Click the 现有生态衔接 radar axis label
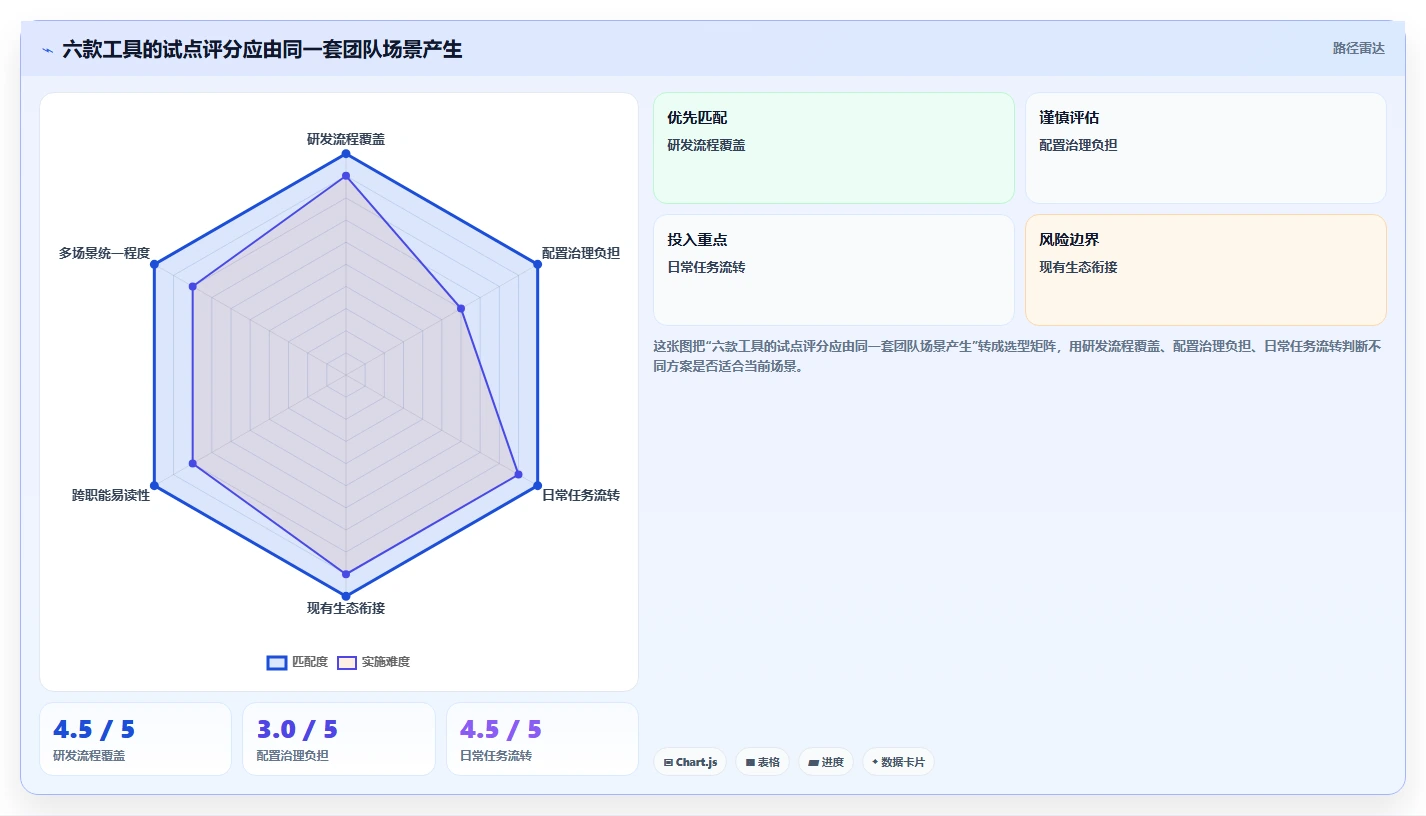This screenshot has width=1426, height=816. point(346,608)
